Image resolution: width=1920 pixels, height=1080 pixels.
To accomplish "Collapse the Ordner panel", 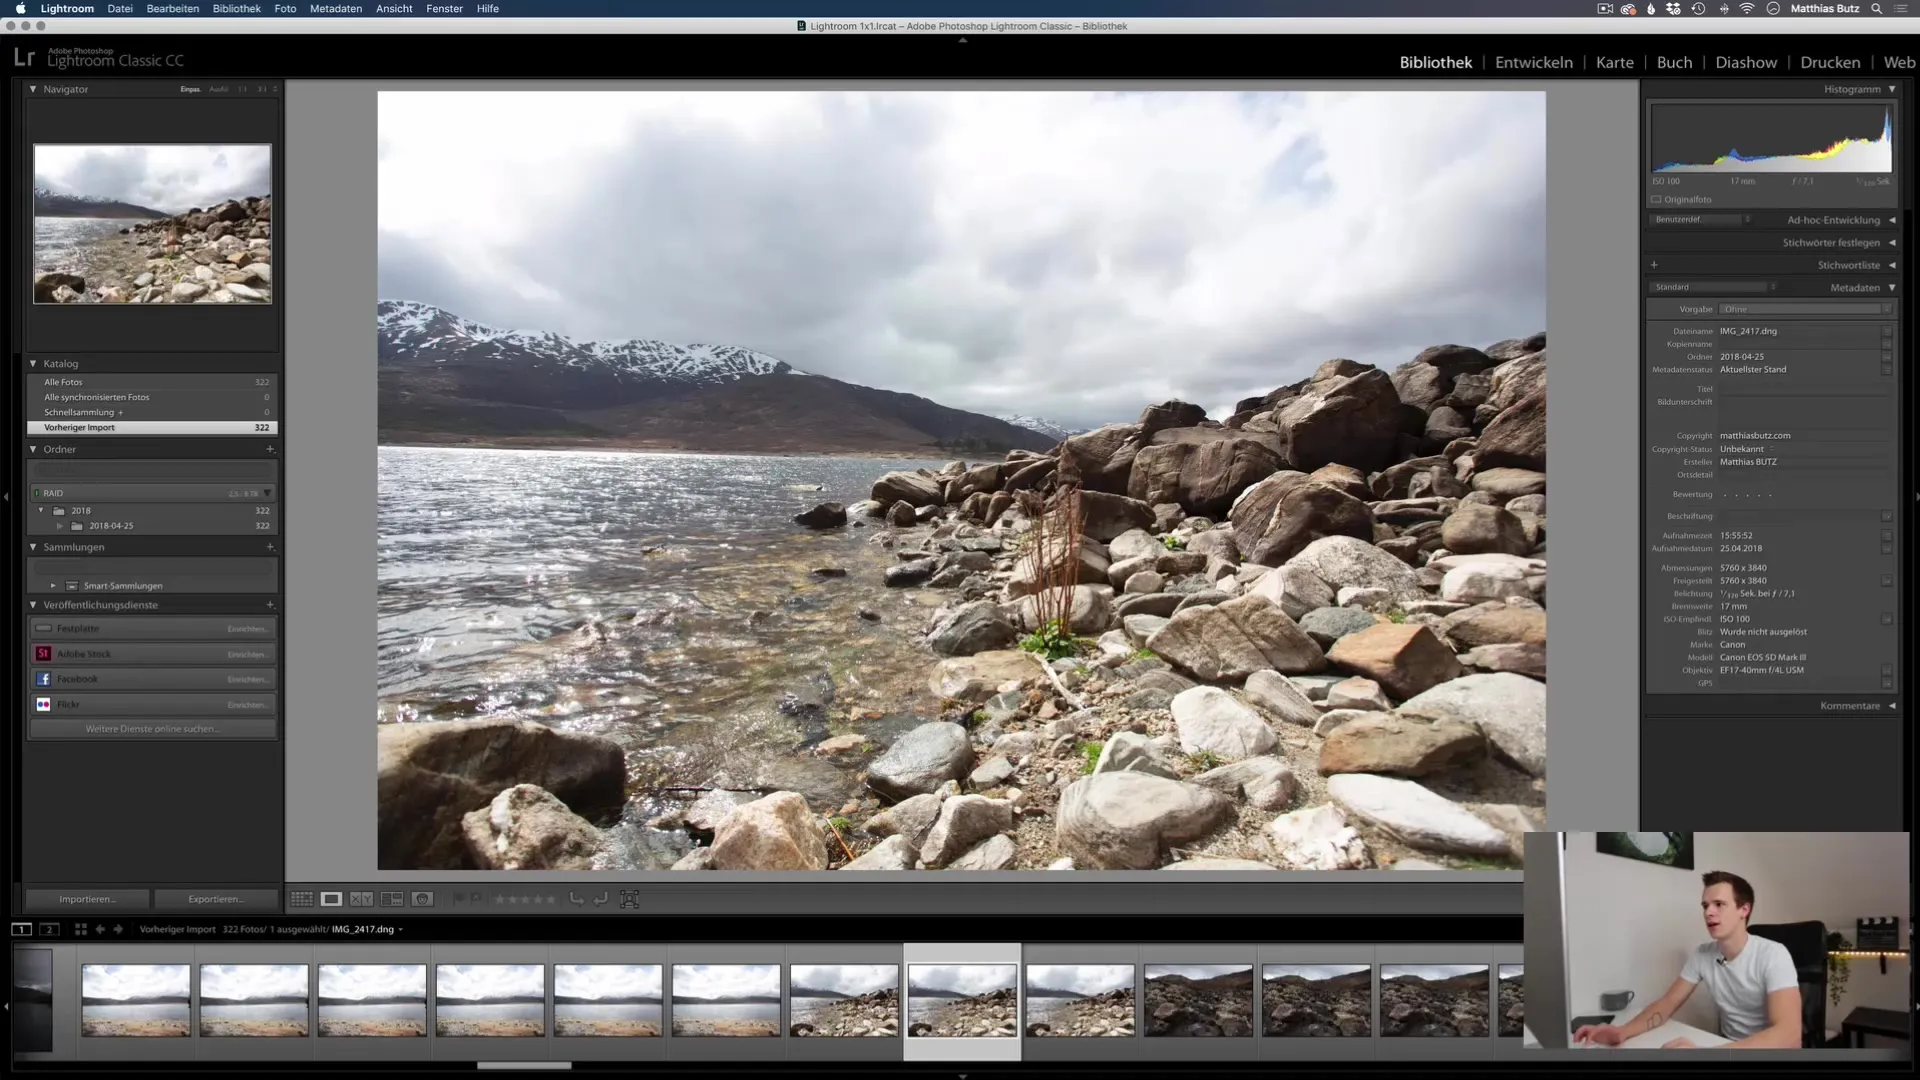I will pos(33,449).
